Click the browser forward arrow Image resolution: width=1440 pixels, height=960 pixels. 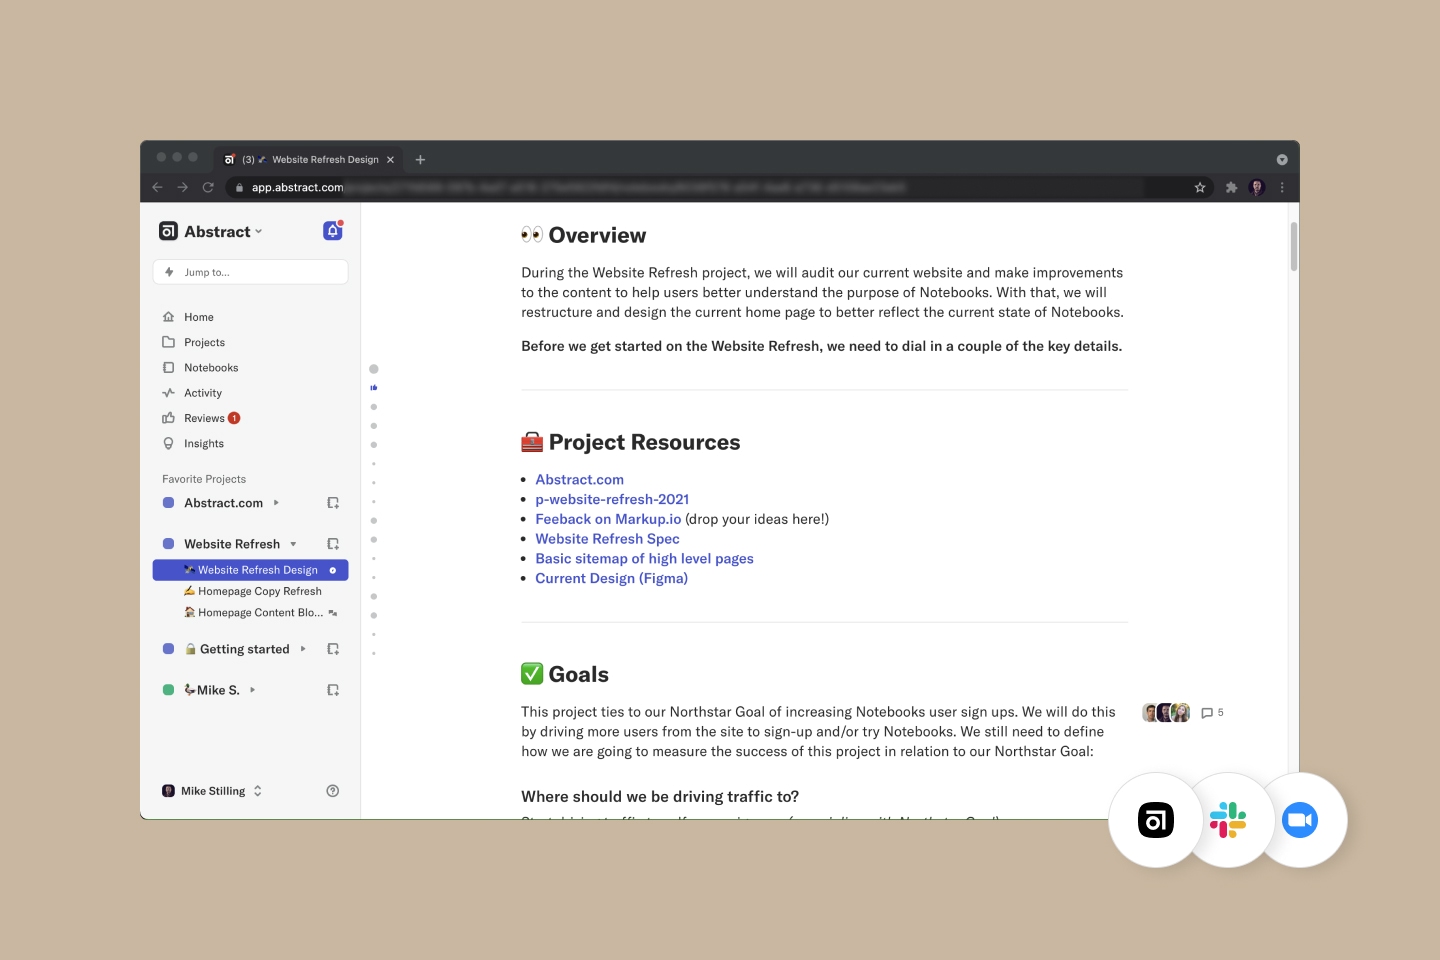tap(182, 187)
